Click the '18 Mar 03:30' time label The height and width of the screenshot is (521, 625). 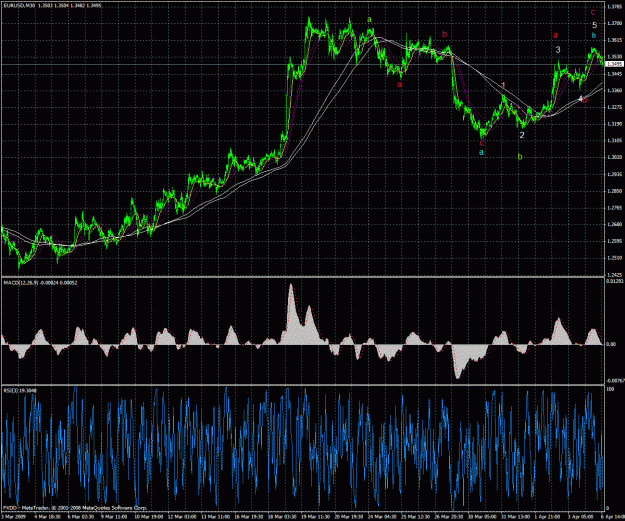tap(283, 517)
